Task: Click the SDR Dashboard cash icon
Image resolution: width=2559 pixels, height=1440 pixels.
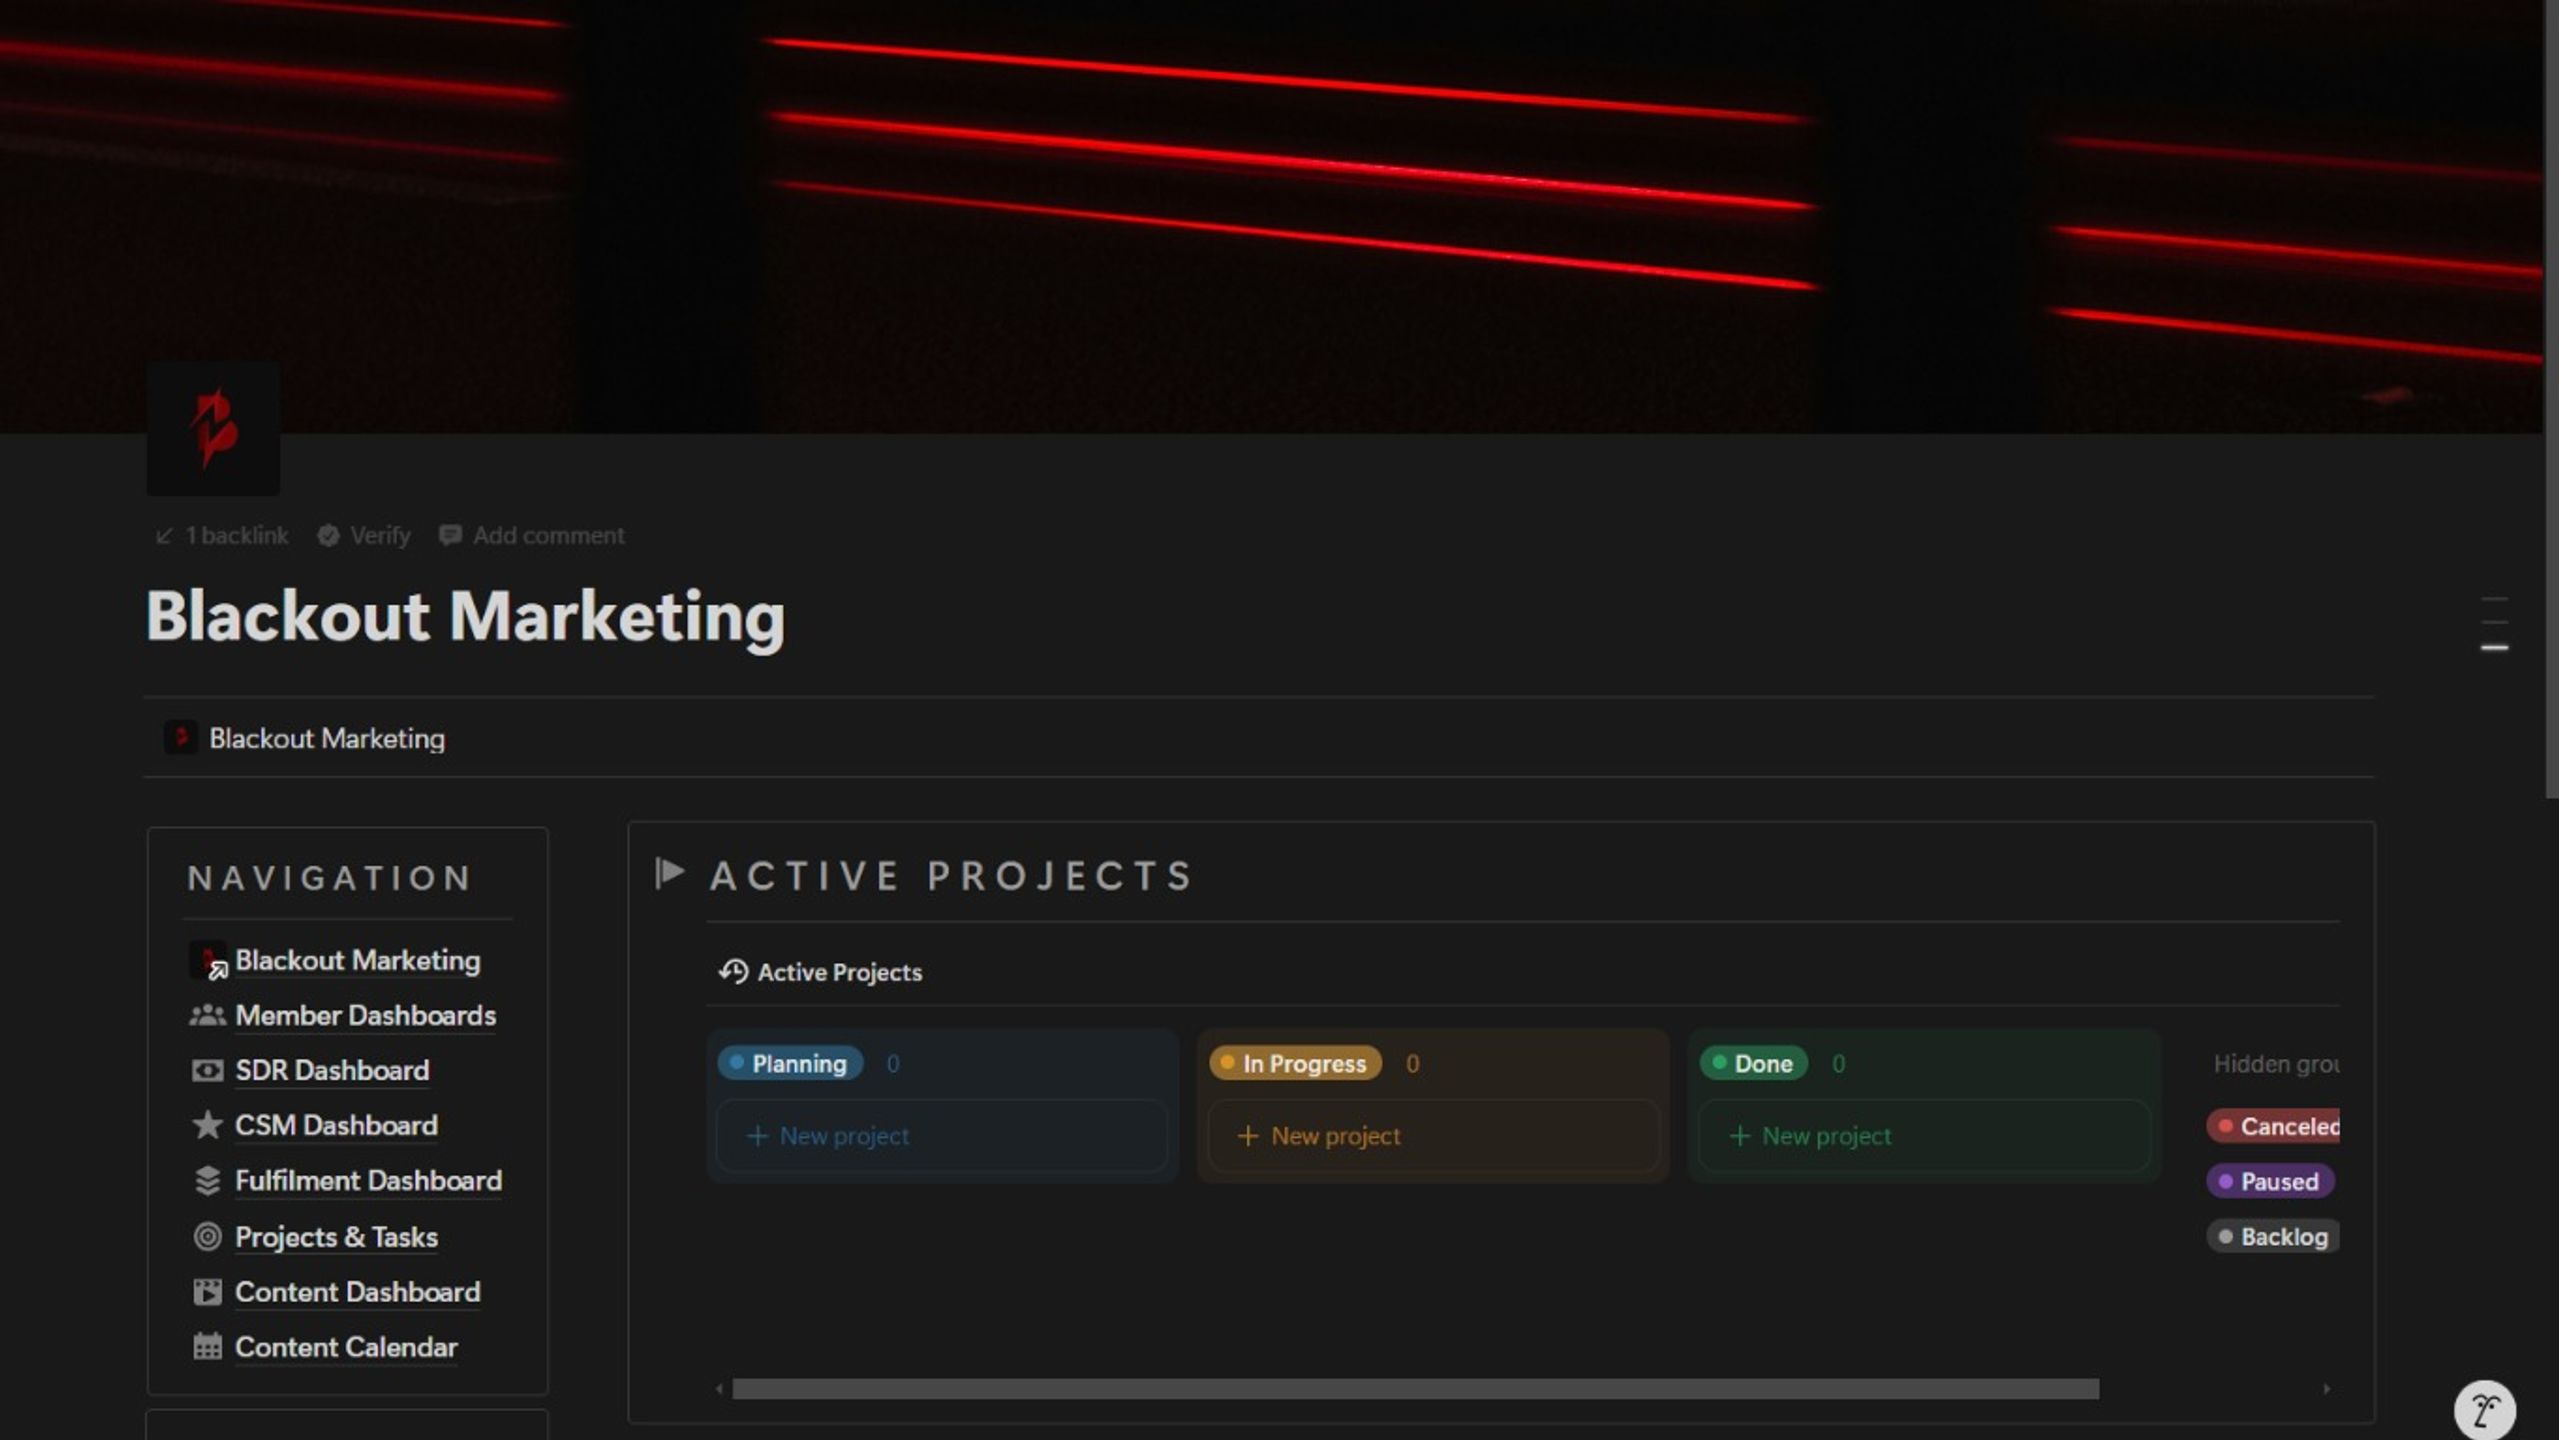Action: coord(207,1071)
